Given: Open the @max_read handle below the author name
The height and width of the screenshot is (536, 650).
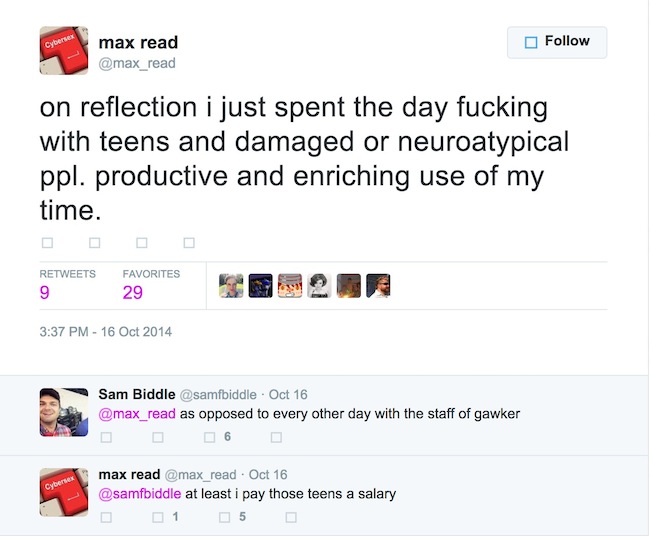Looking at the screenshot, I should click(137, 63).
